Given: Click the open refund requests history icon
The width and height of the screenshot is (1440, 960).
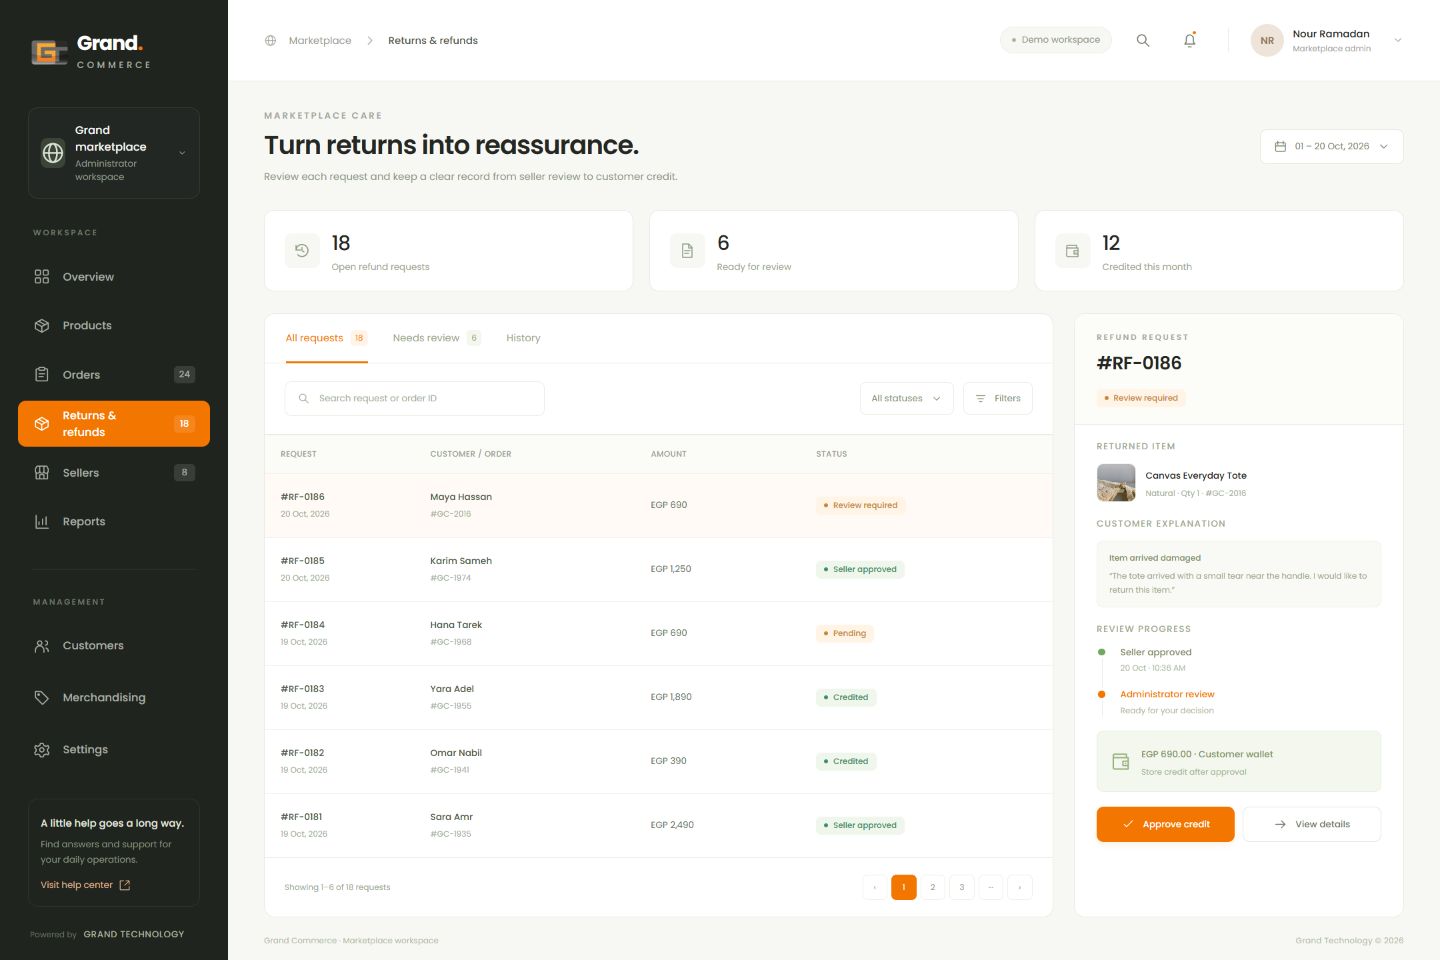Looking at the screenshot, I should coord(302,251).
